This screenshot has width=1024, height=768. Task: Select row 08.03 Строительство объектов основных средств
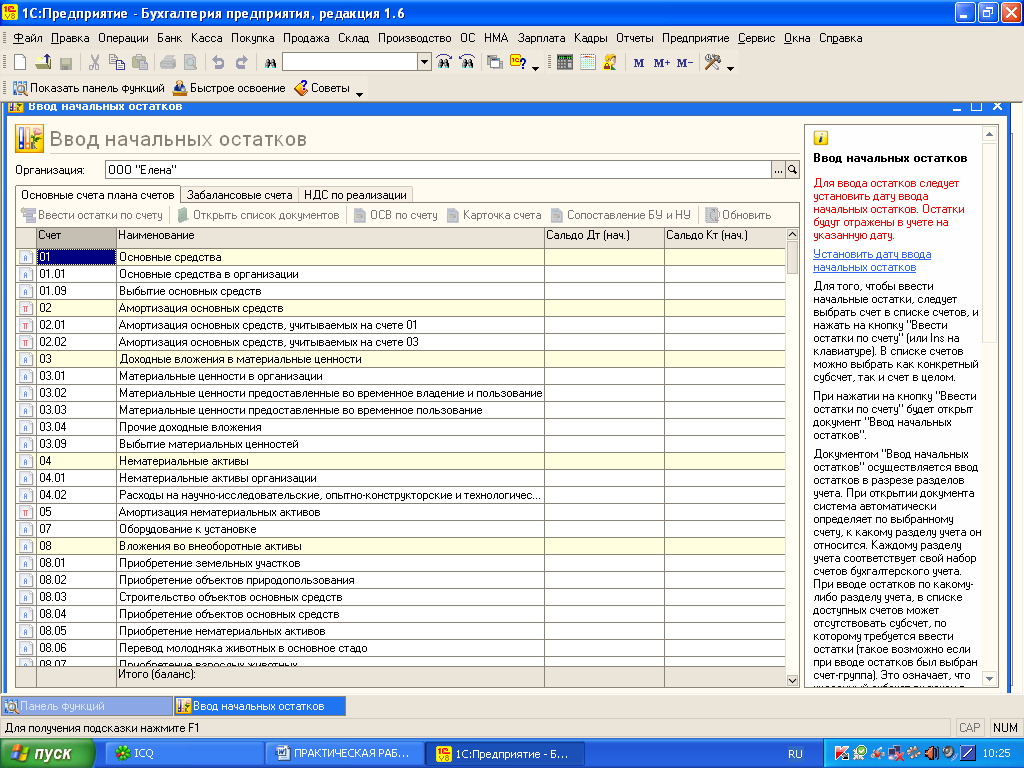[x=400, y=597]
